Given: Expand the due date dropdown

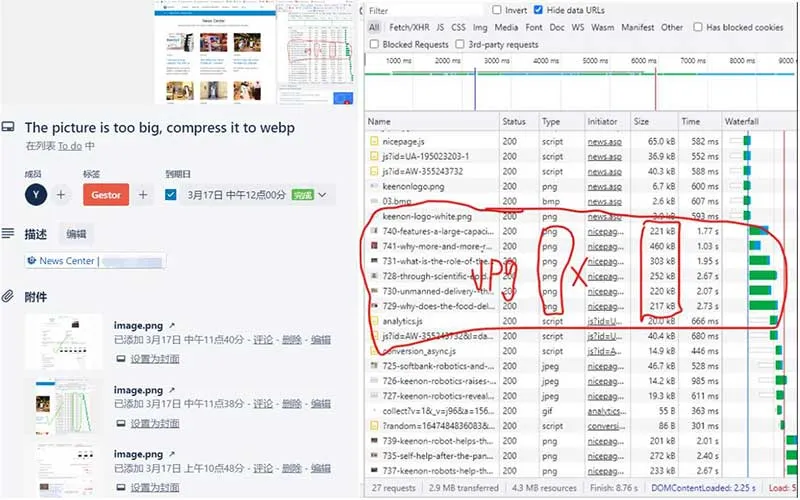Looking at the screenshot, I should (323, 195).
